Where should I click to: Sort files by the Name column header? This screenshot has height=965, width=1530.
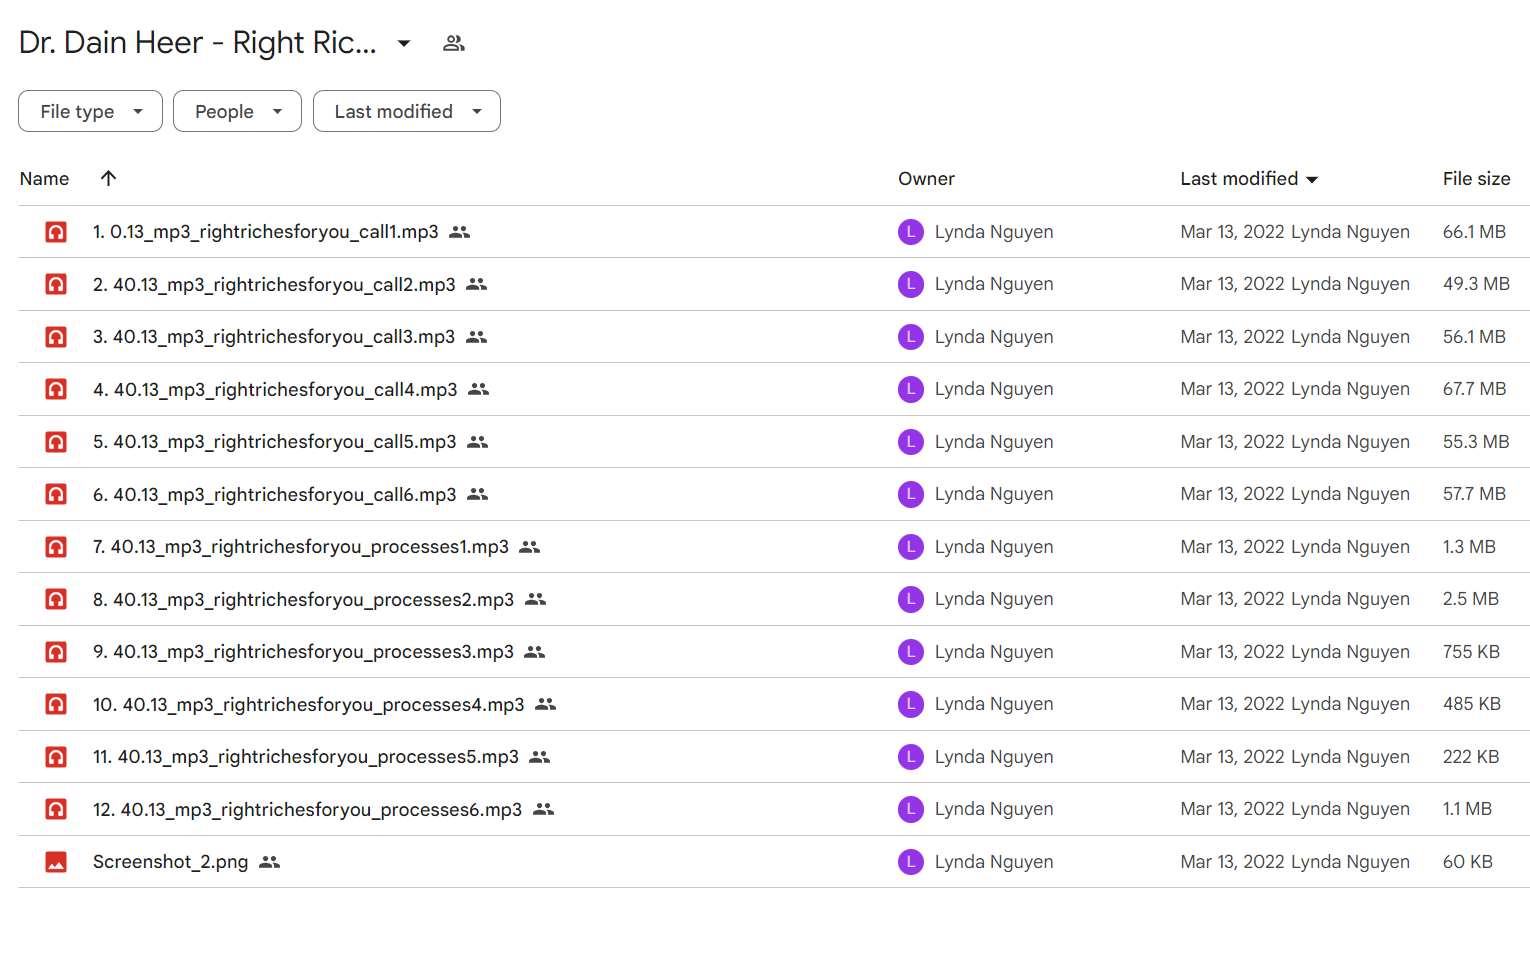pos(45,179)
